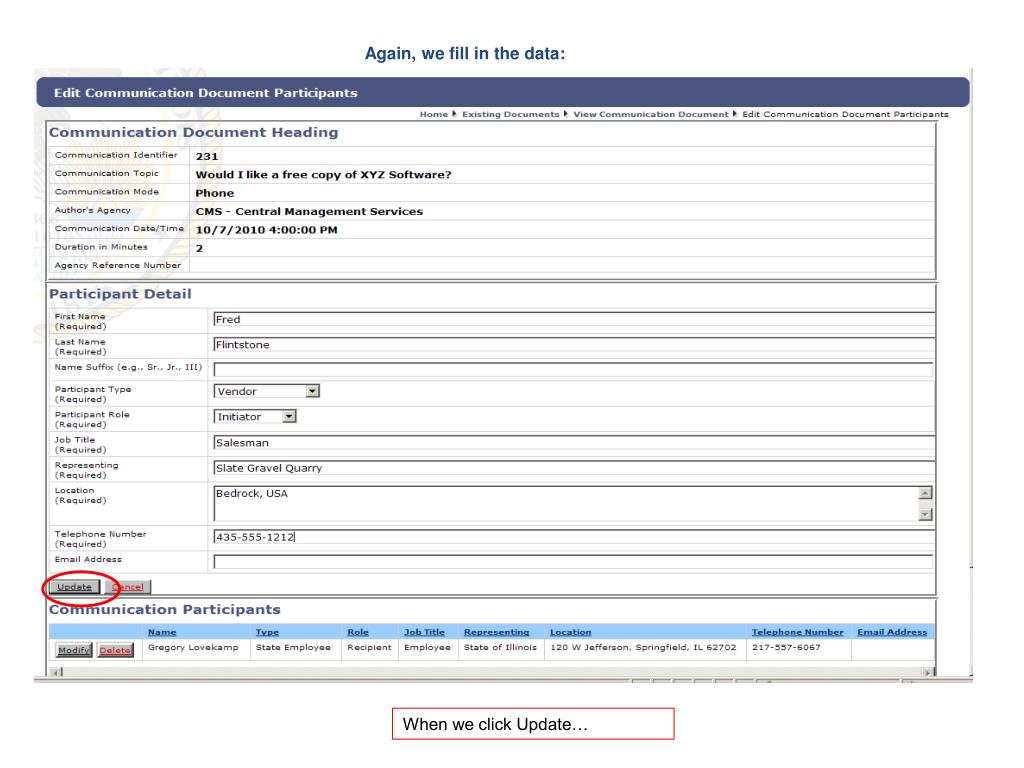Click the Representing field
The image size is (1024, 768).
573,468
